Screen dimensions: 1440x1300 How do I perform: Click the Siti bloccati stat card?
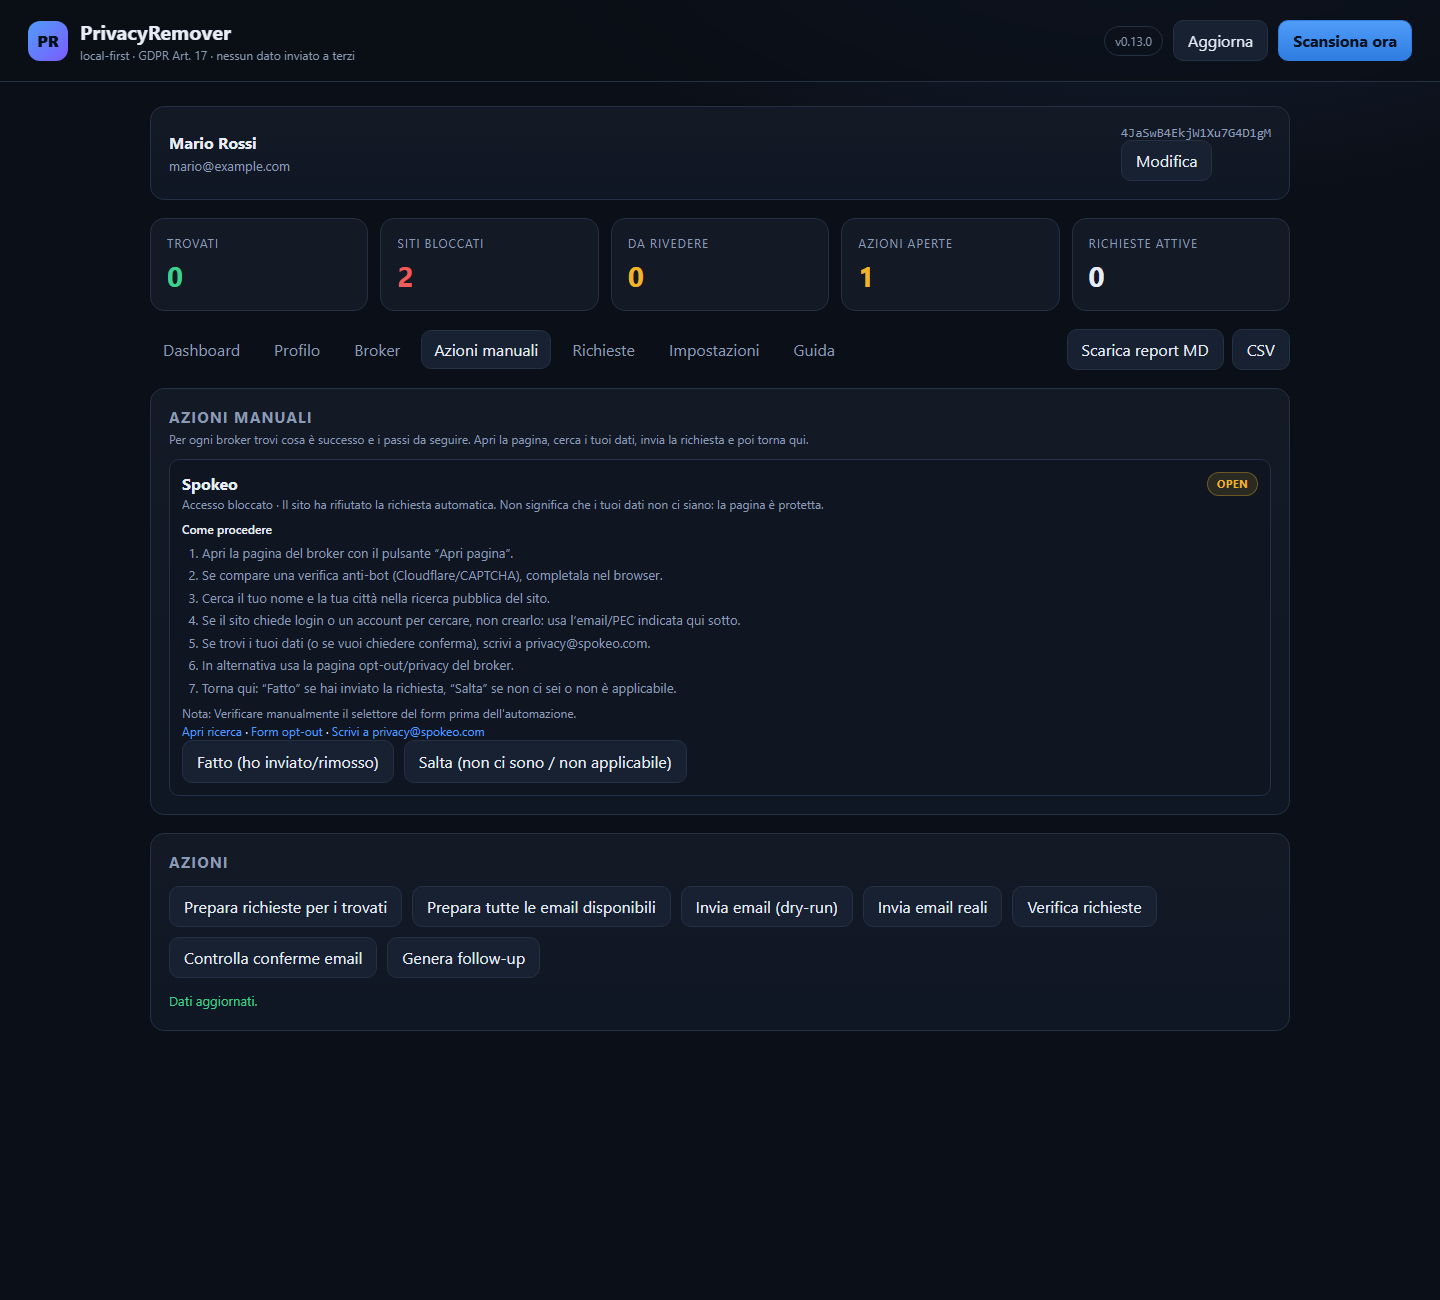(x=489, y=264)
